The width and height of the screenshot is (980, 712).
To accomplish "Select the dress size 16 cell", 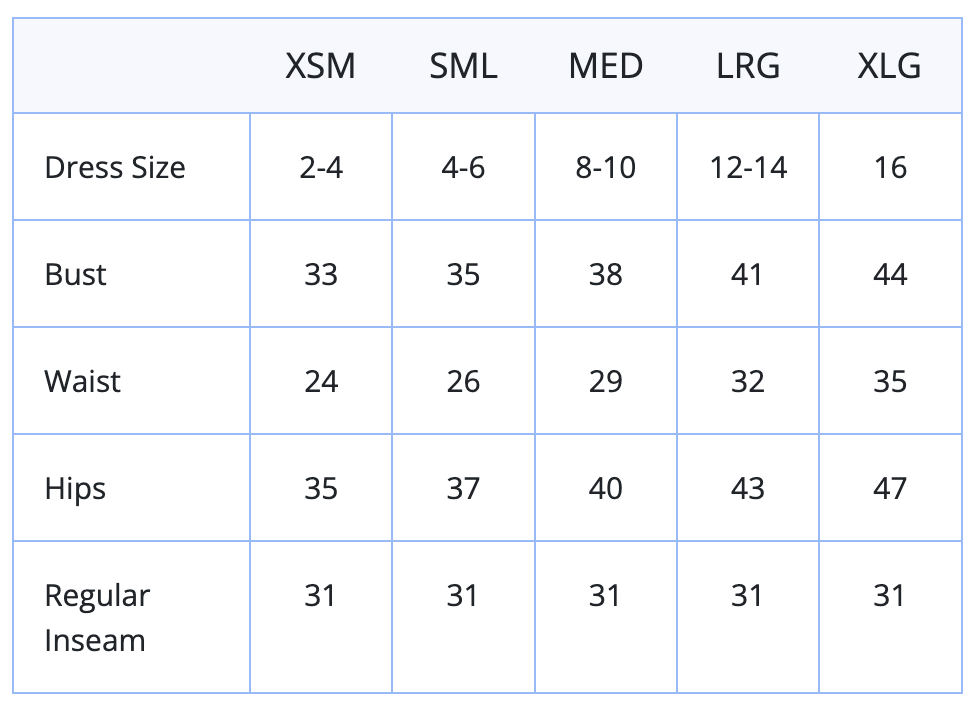I will (890, 168).
